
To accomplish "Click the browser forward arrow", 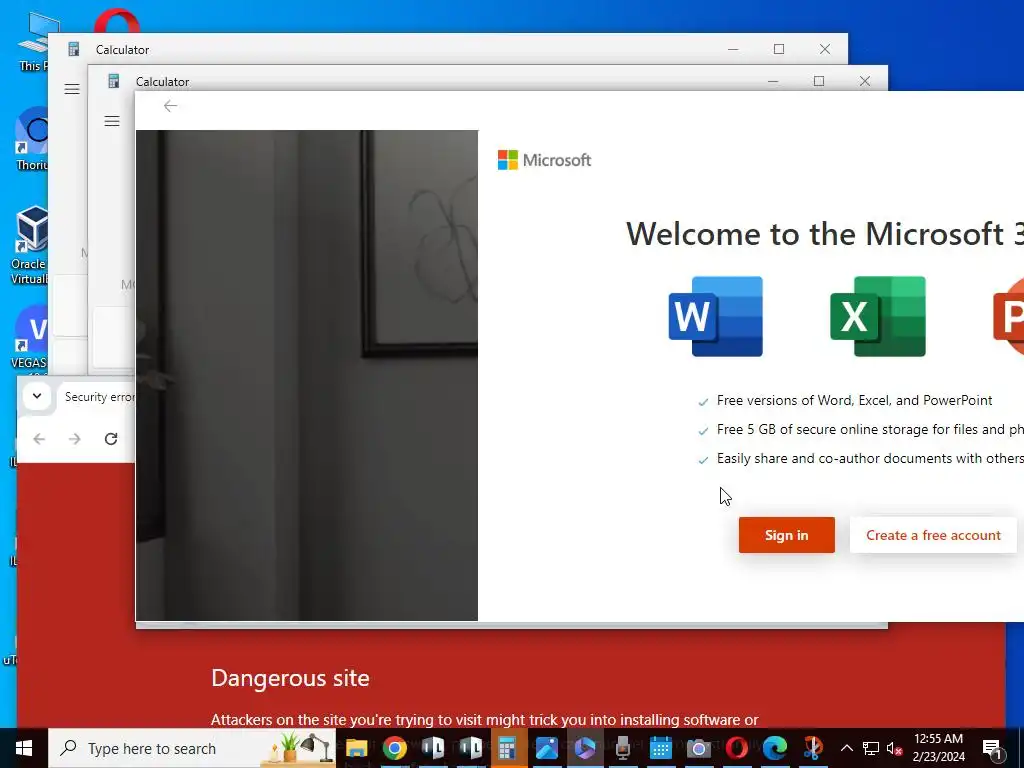I will tap(74, 439).
